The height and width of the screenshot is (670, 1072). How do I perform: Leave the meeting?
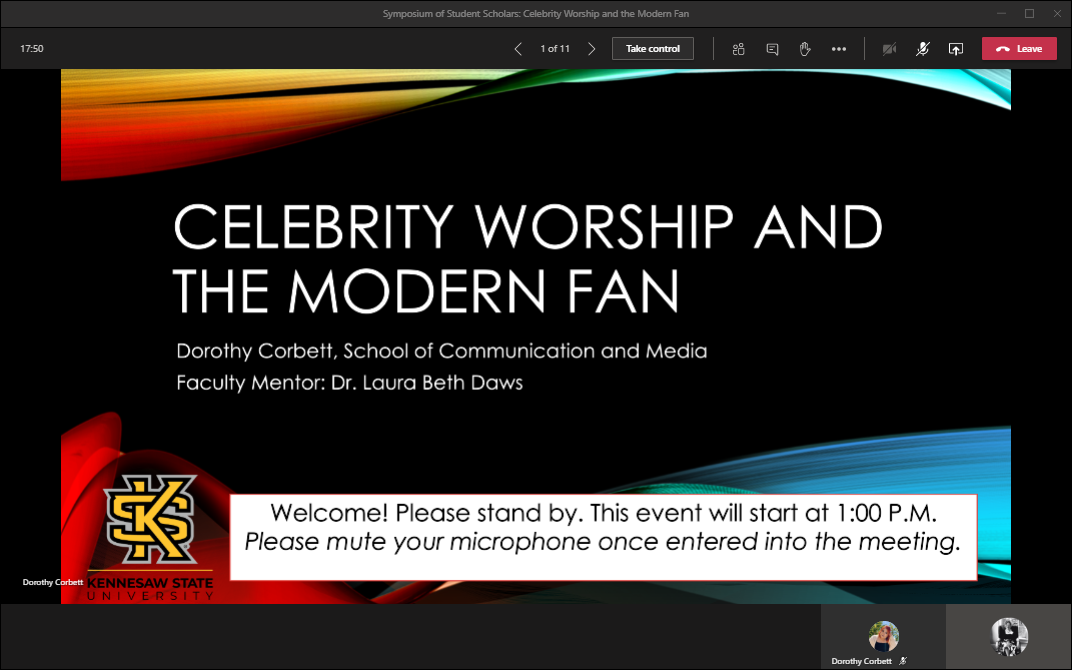(1019, 49)
